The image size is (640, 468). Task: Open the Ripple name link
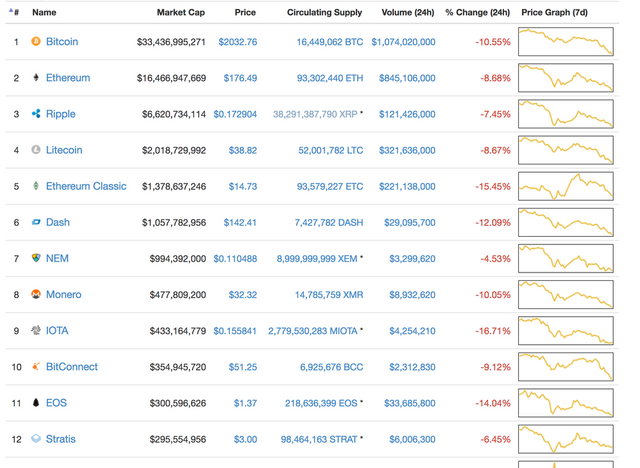click(x=60, y=114)
